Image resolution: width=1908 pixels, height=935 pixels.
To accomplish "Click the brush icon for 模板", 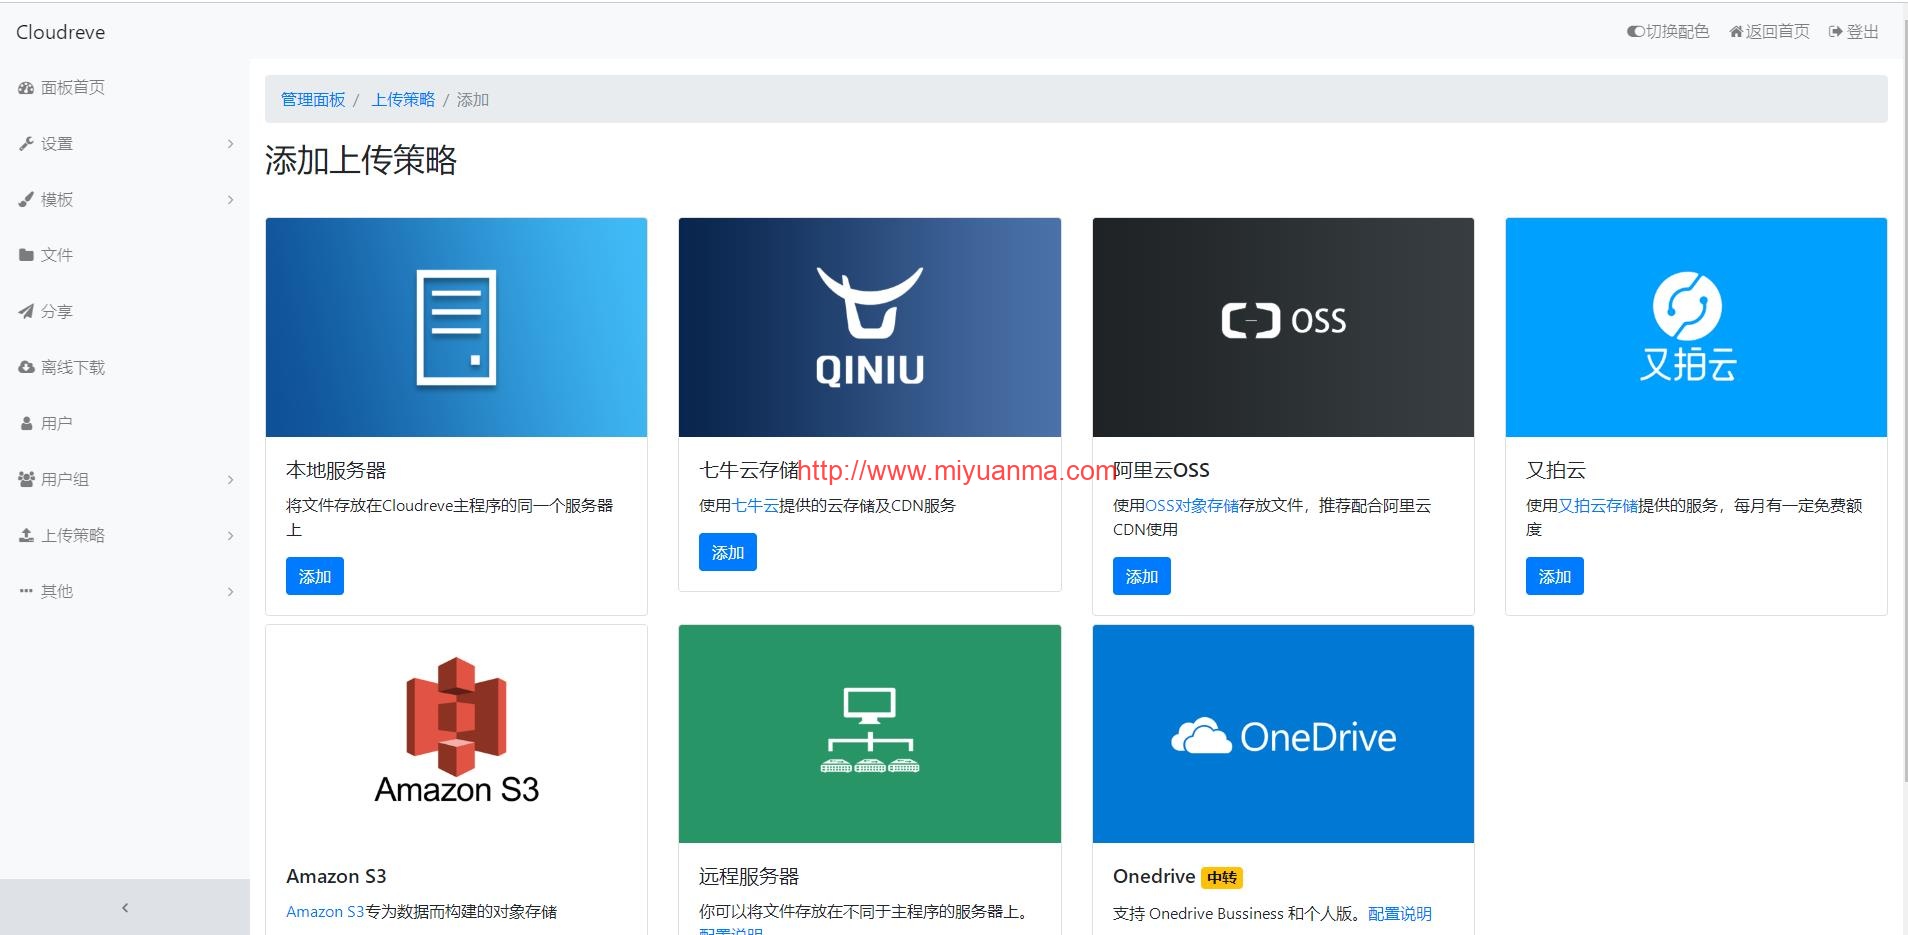I will [x=26, y=200].
